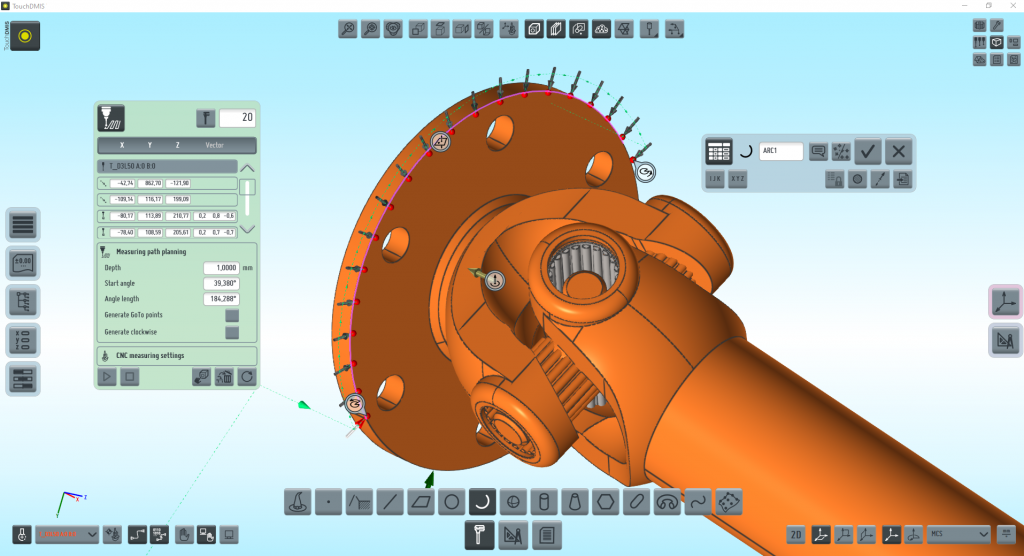Open the feature wizard hat tool
This screenshot has width=1024, height=556.
click(x=297, y=502)
